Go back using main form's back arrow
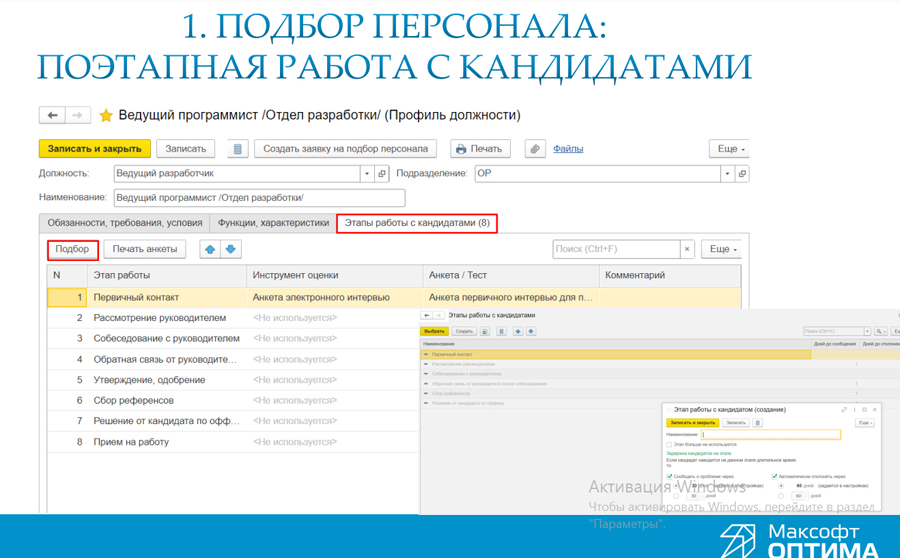This screenshot has height=558, width=900. [x=52, y=115]
